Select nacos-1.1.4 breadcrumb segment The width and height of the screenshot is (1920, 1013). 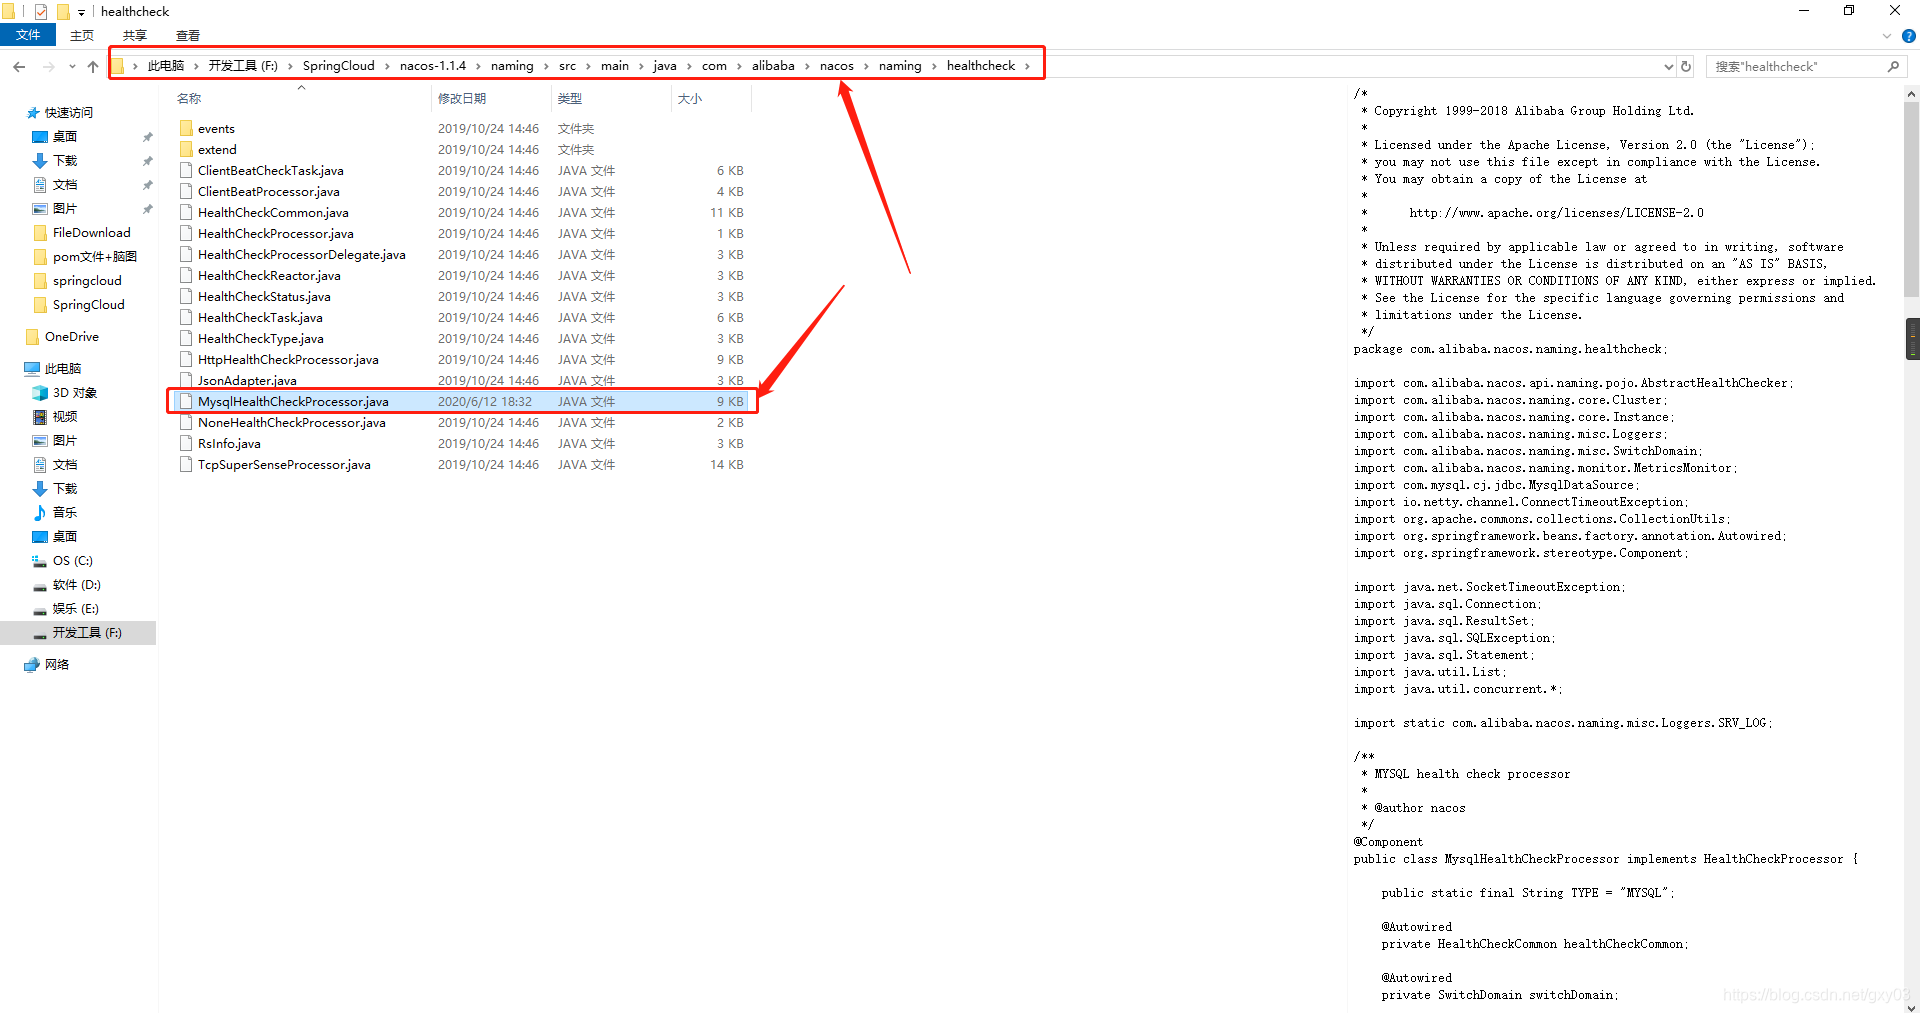pyautogui.click(x=433, y=66)
